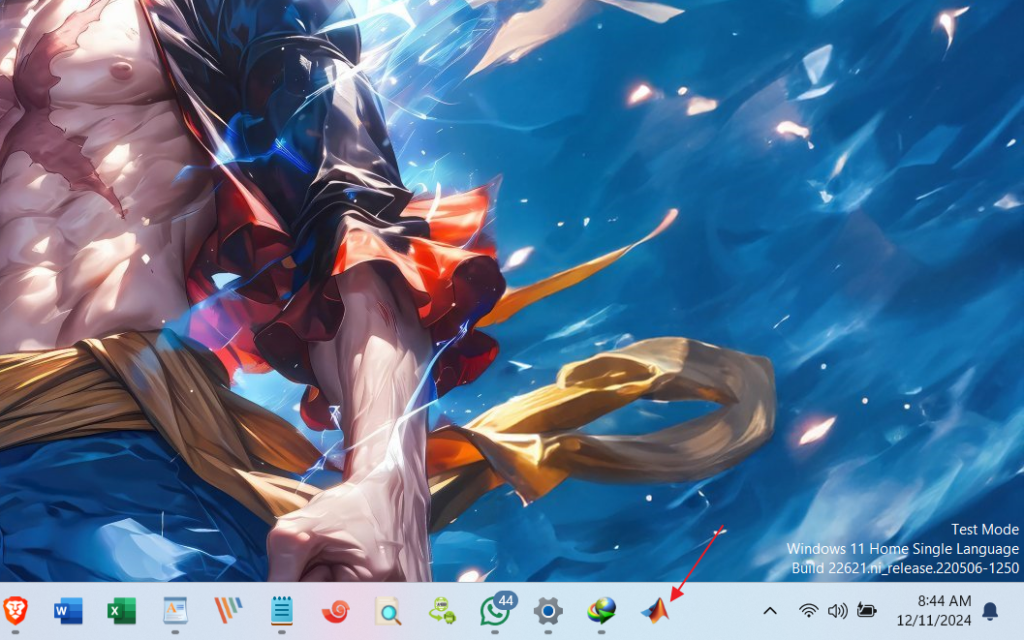Launch Microsoft Word from the taskbar
The image size is (1024, 640).
[x=68, y=610]
